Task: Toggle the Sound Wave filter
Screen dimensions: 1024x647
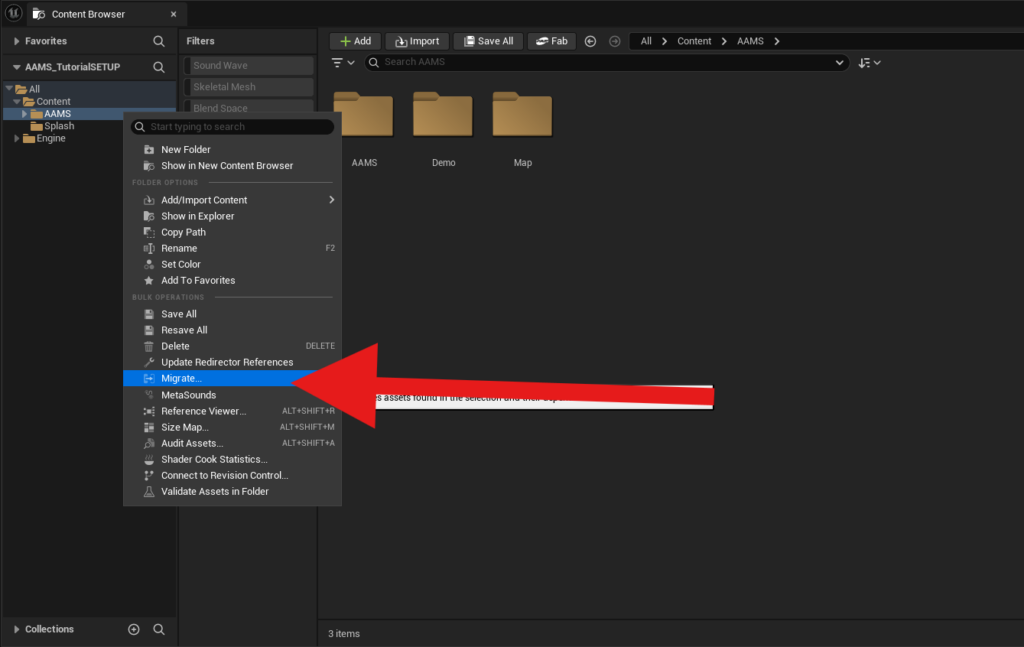Action: coord(248,66)
